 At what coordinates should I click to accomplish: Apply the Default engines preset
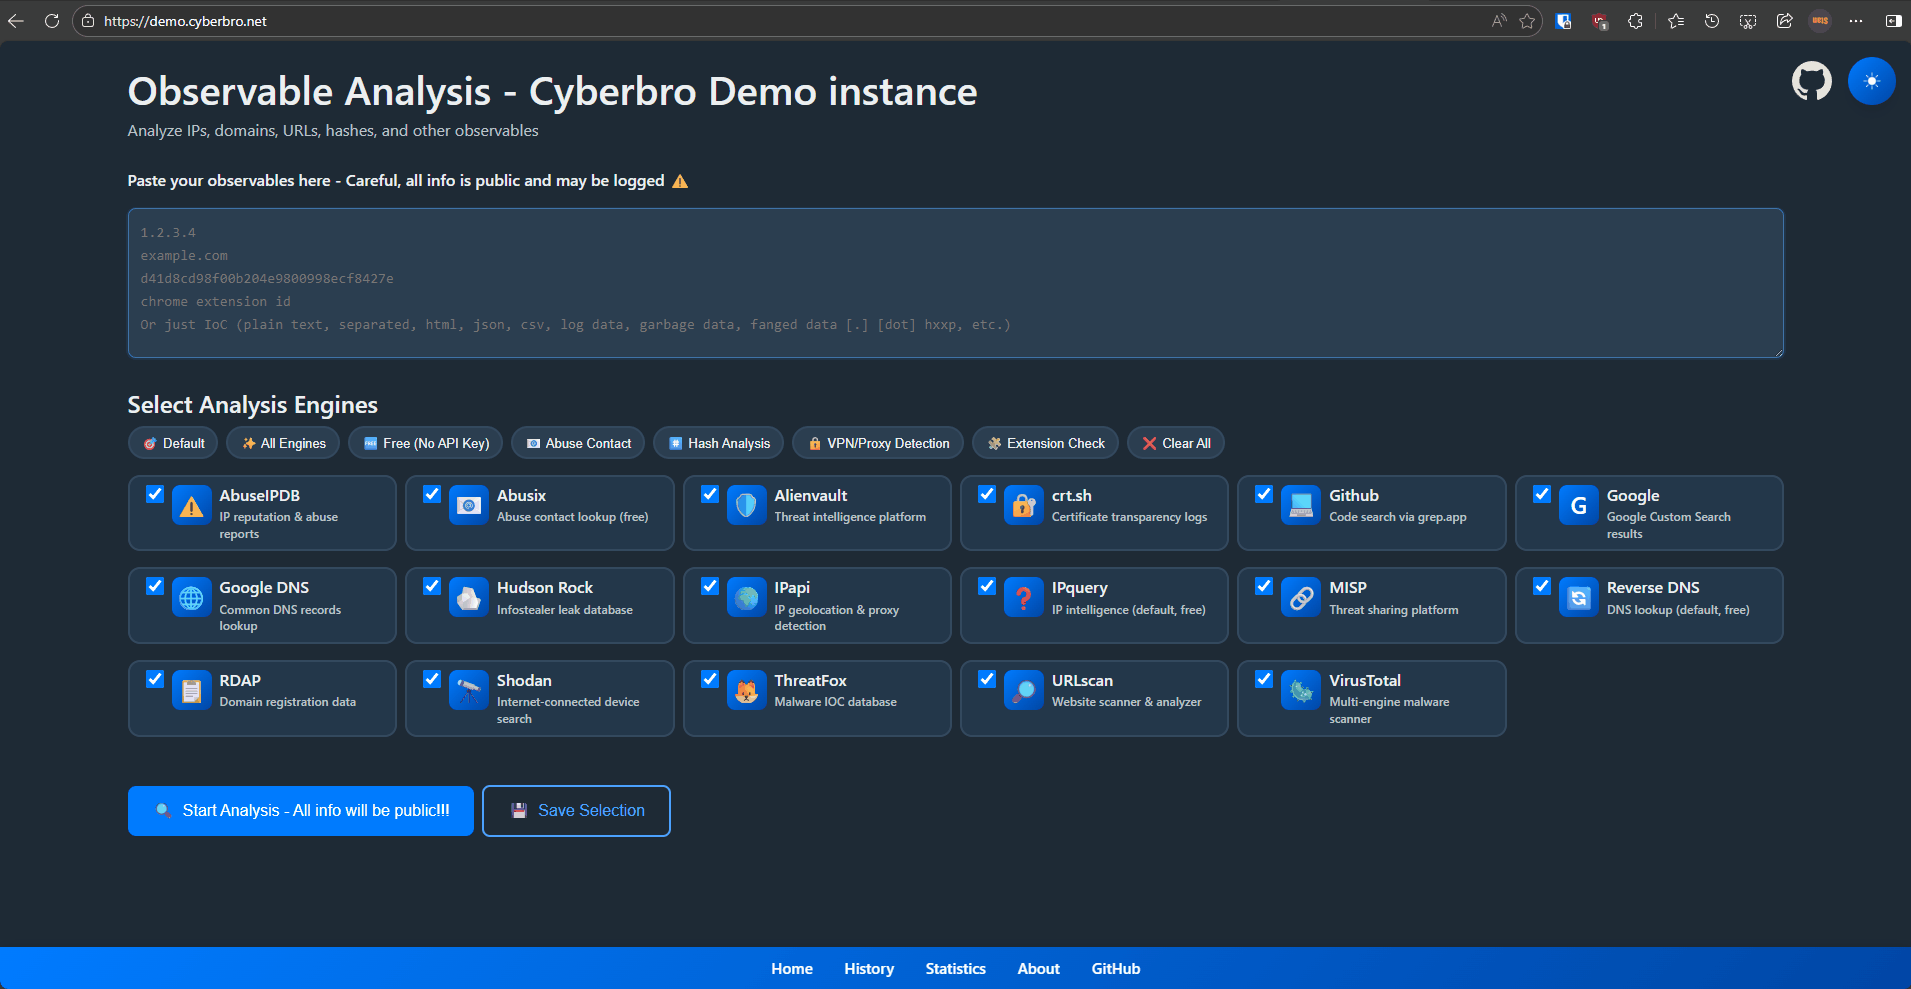(173, 443)
